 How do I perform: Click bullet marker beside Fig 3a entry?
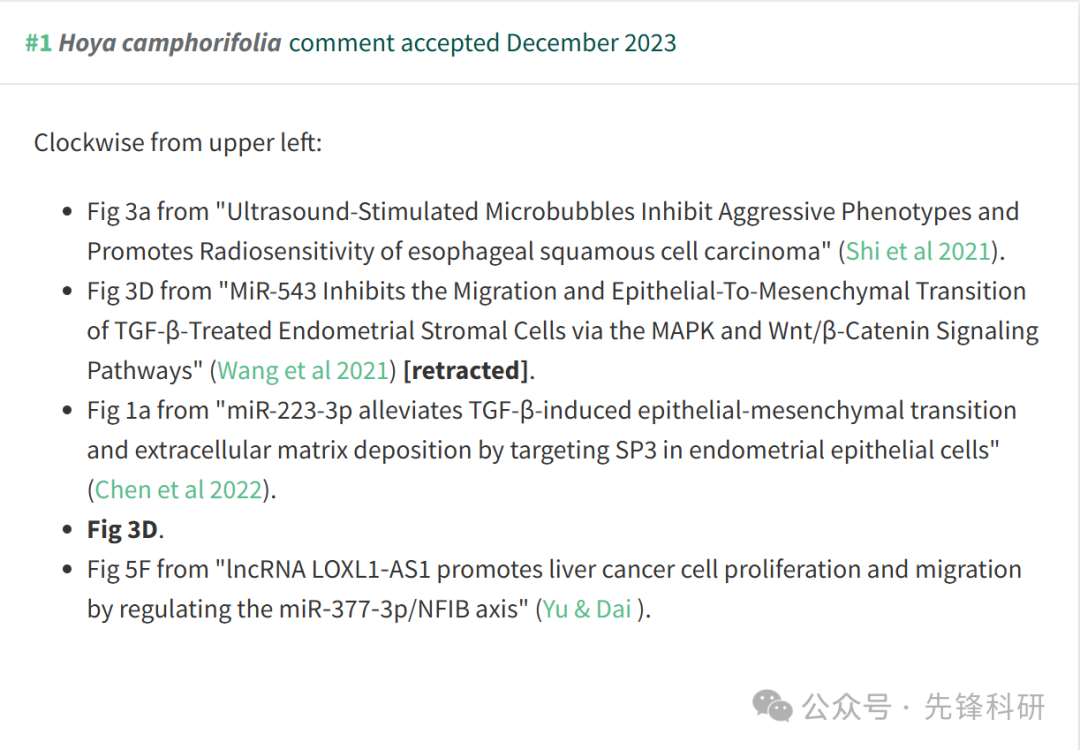(67, 212)
